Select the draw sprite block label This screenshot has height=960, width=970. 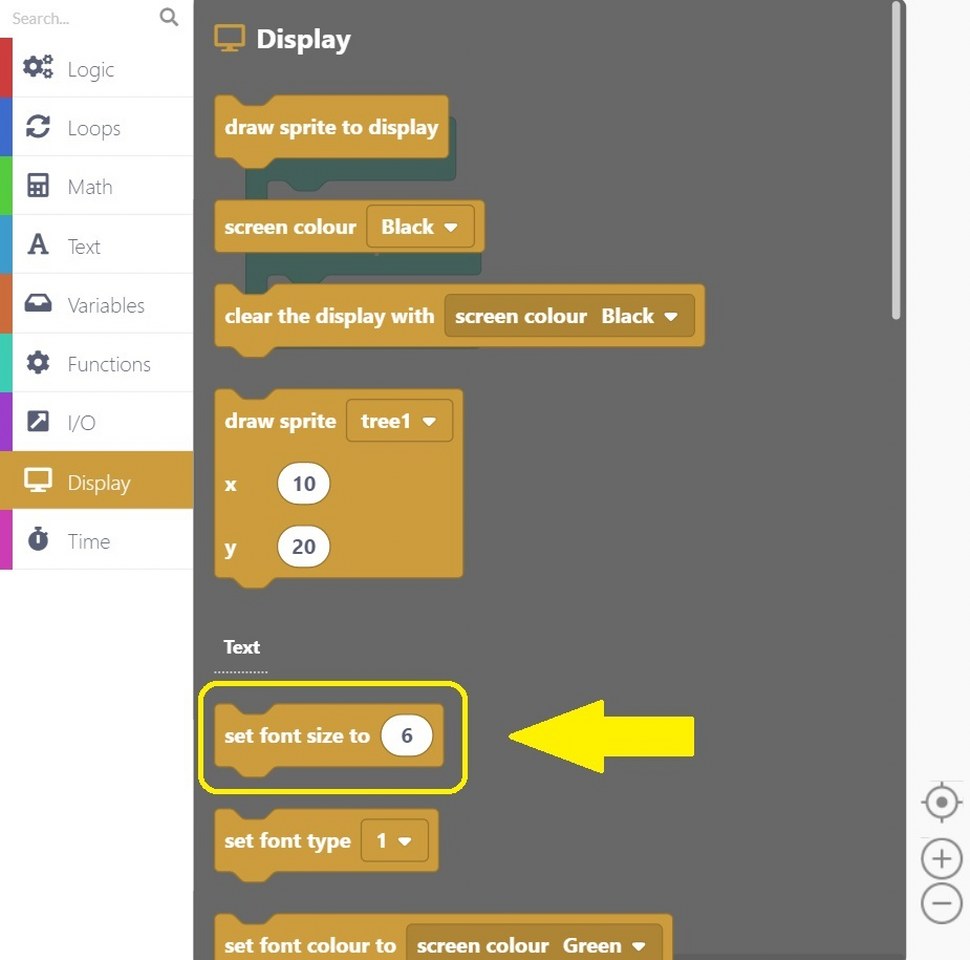(280, 421)
